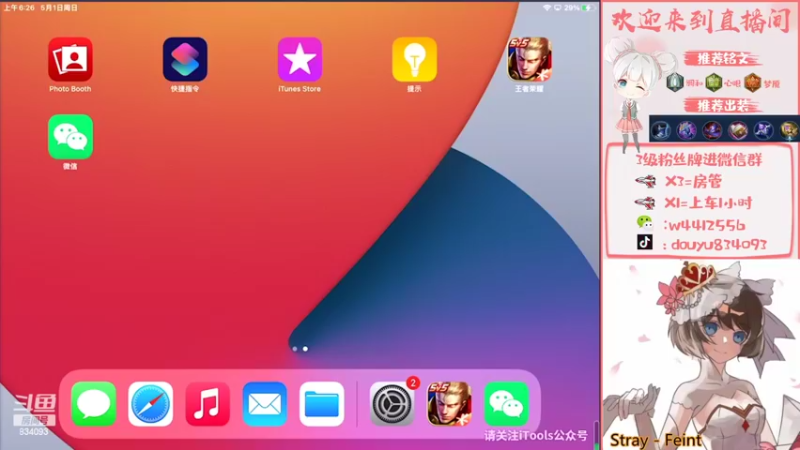Click the 推荐出装 banner in overlay
The height and width of the screenshot is (450, 800).
[722, 106]
